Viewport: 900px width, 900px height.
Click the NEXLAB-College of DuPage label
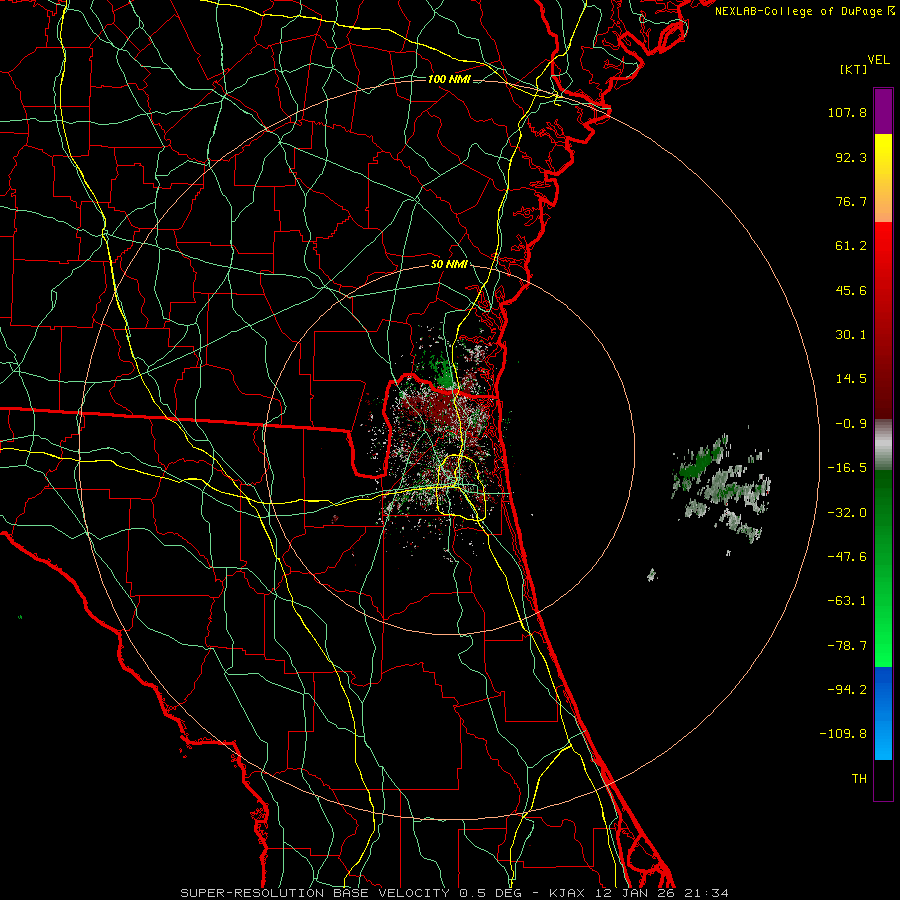[x=799, y=11]
